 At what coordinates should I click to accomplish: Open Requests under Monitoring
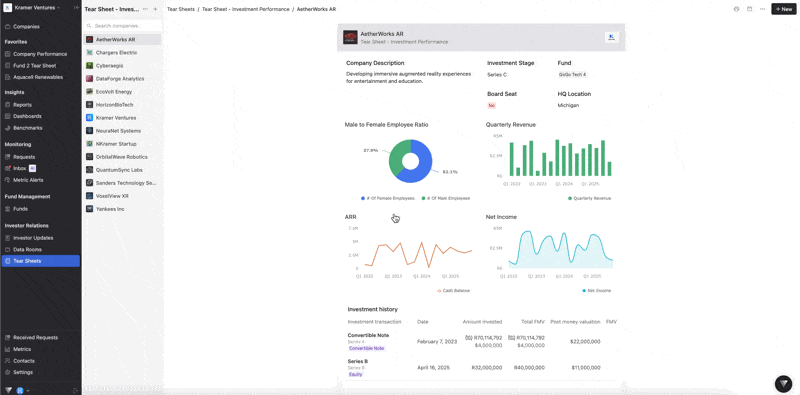pos(24,157)
